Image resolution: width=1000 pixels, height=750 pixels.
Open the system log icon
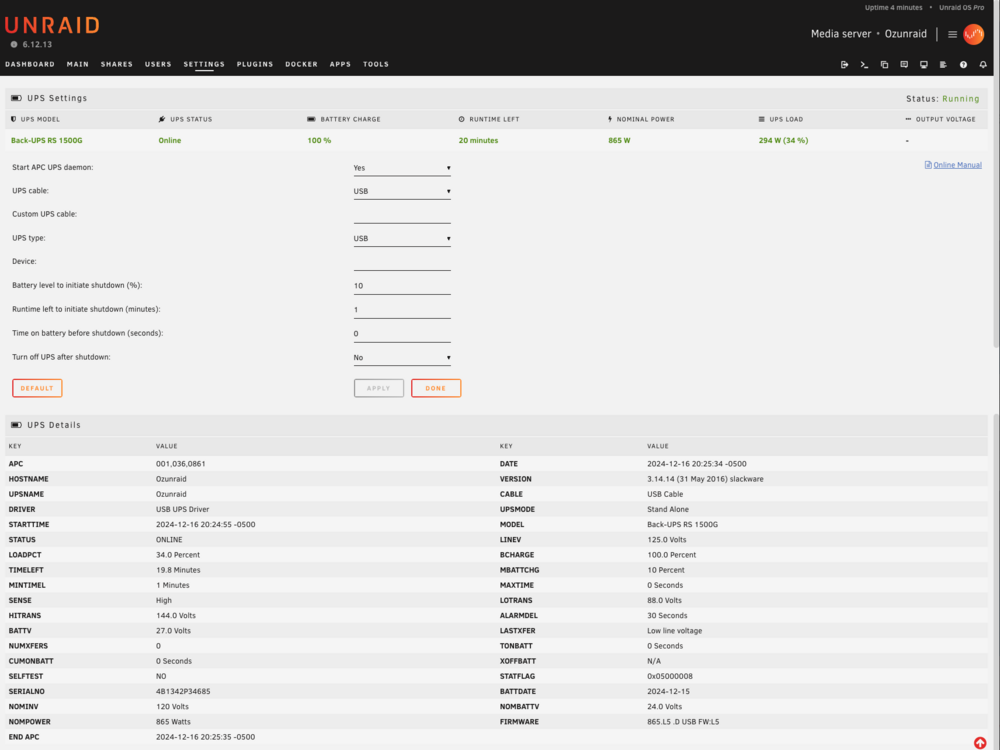(943, 64)
